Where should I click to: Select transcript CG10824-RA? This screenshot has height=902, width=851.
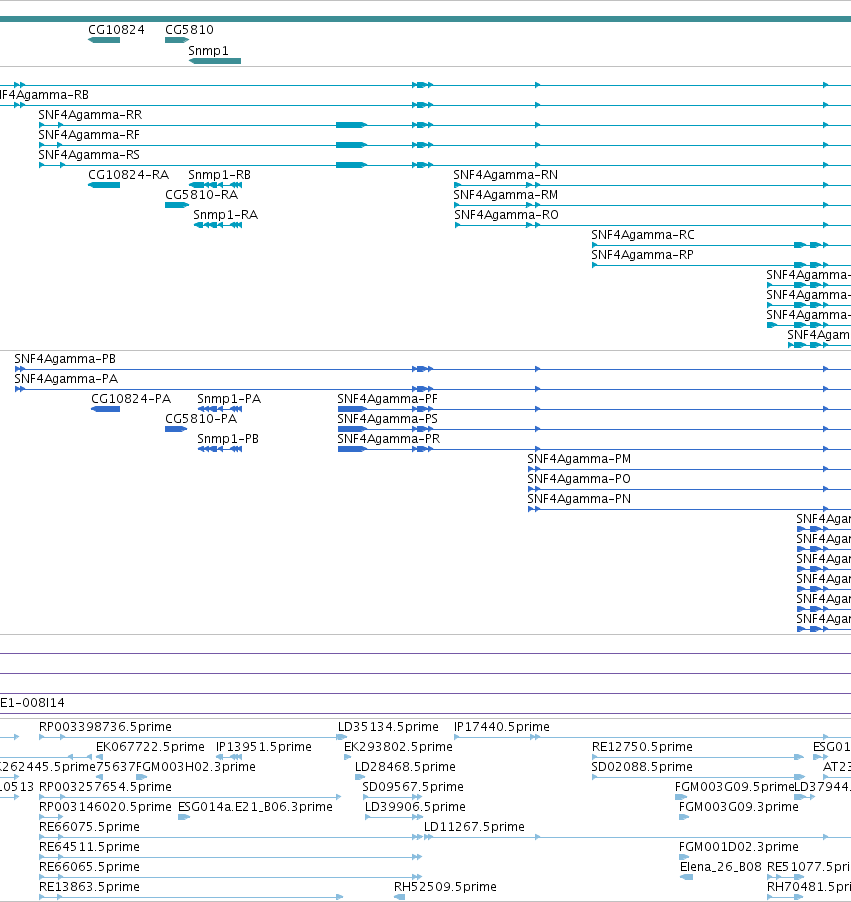[x=128, y=174]
